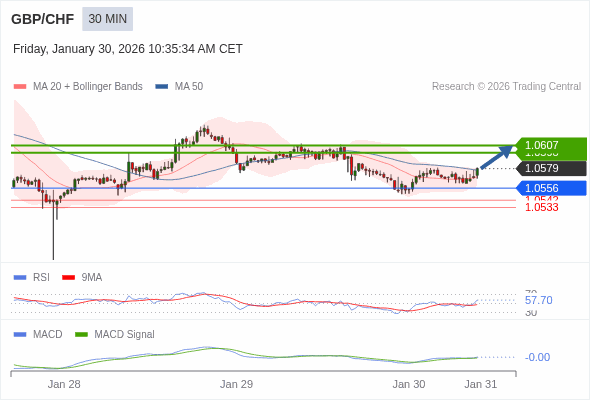Click the MACD value -0.00

click(537, 357)
